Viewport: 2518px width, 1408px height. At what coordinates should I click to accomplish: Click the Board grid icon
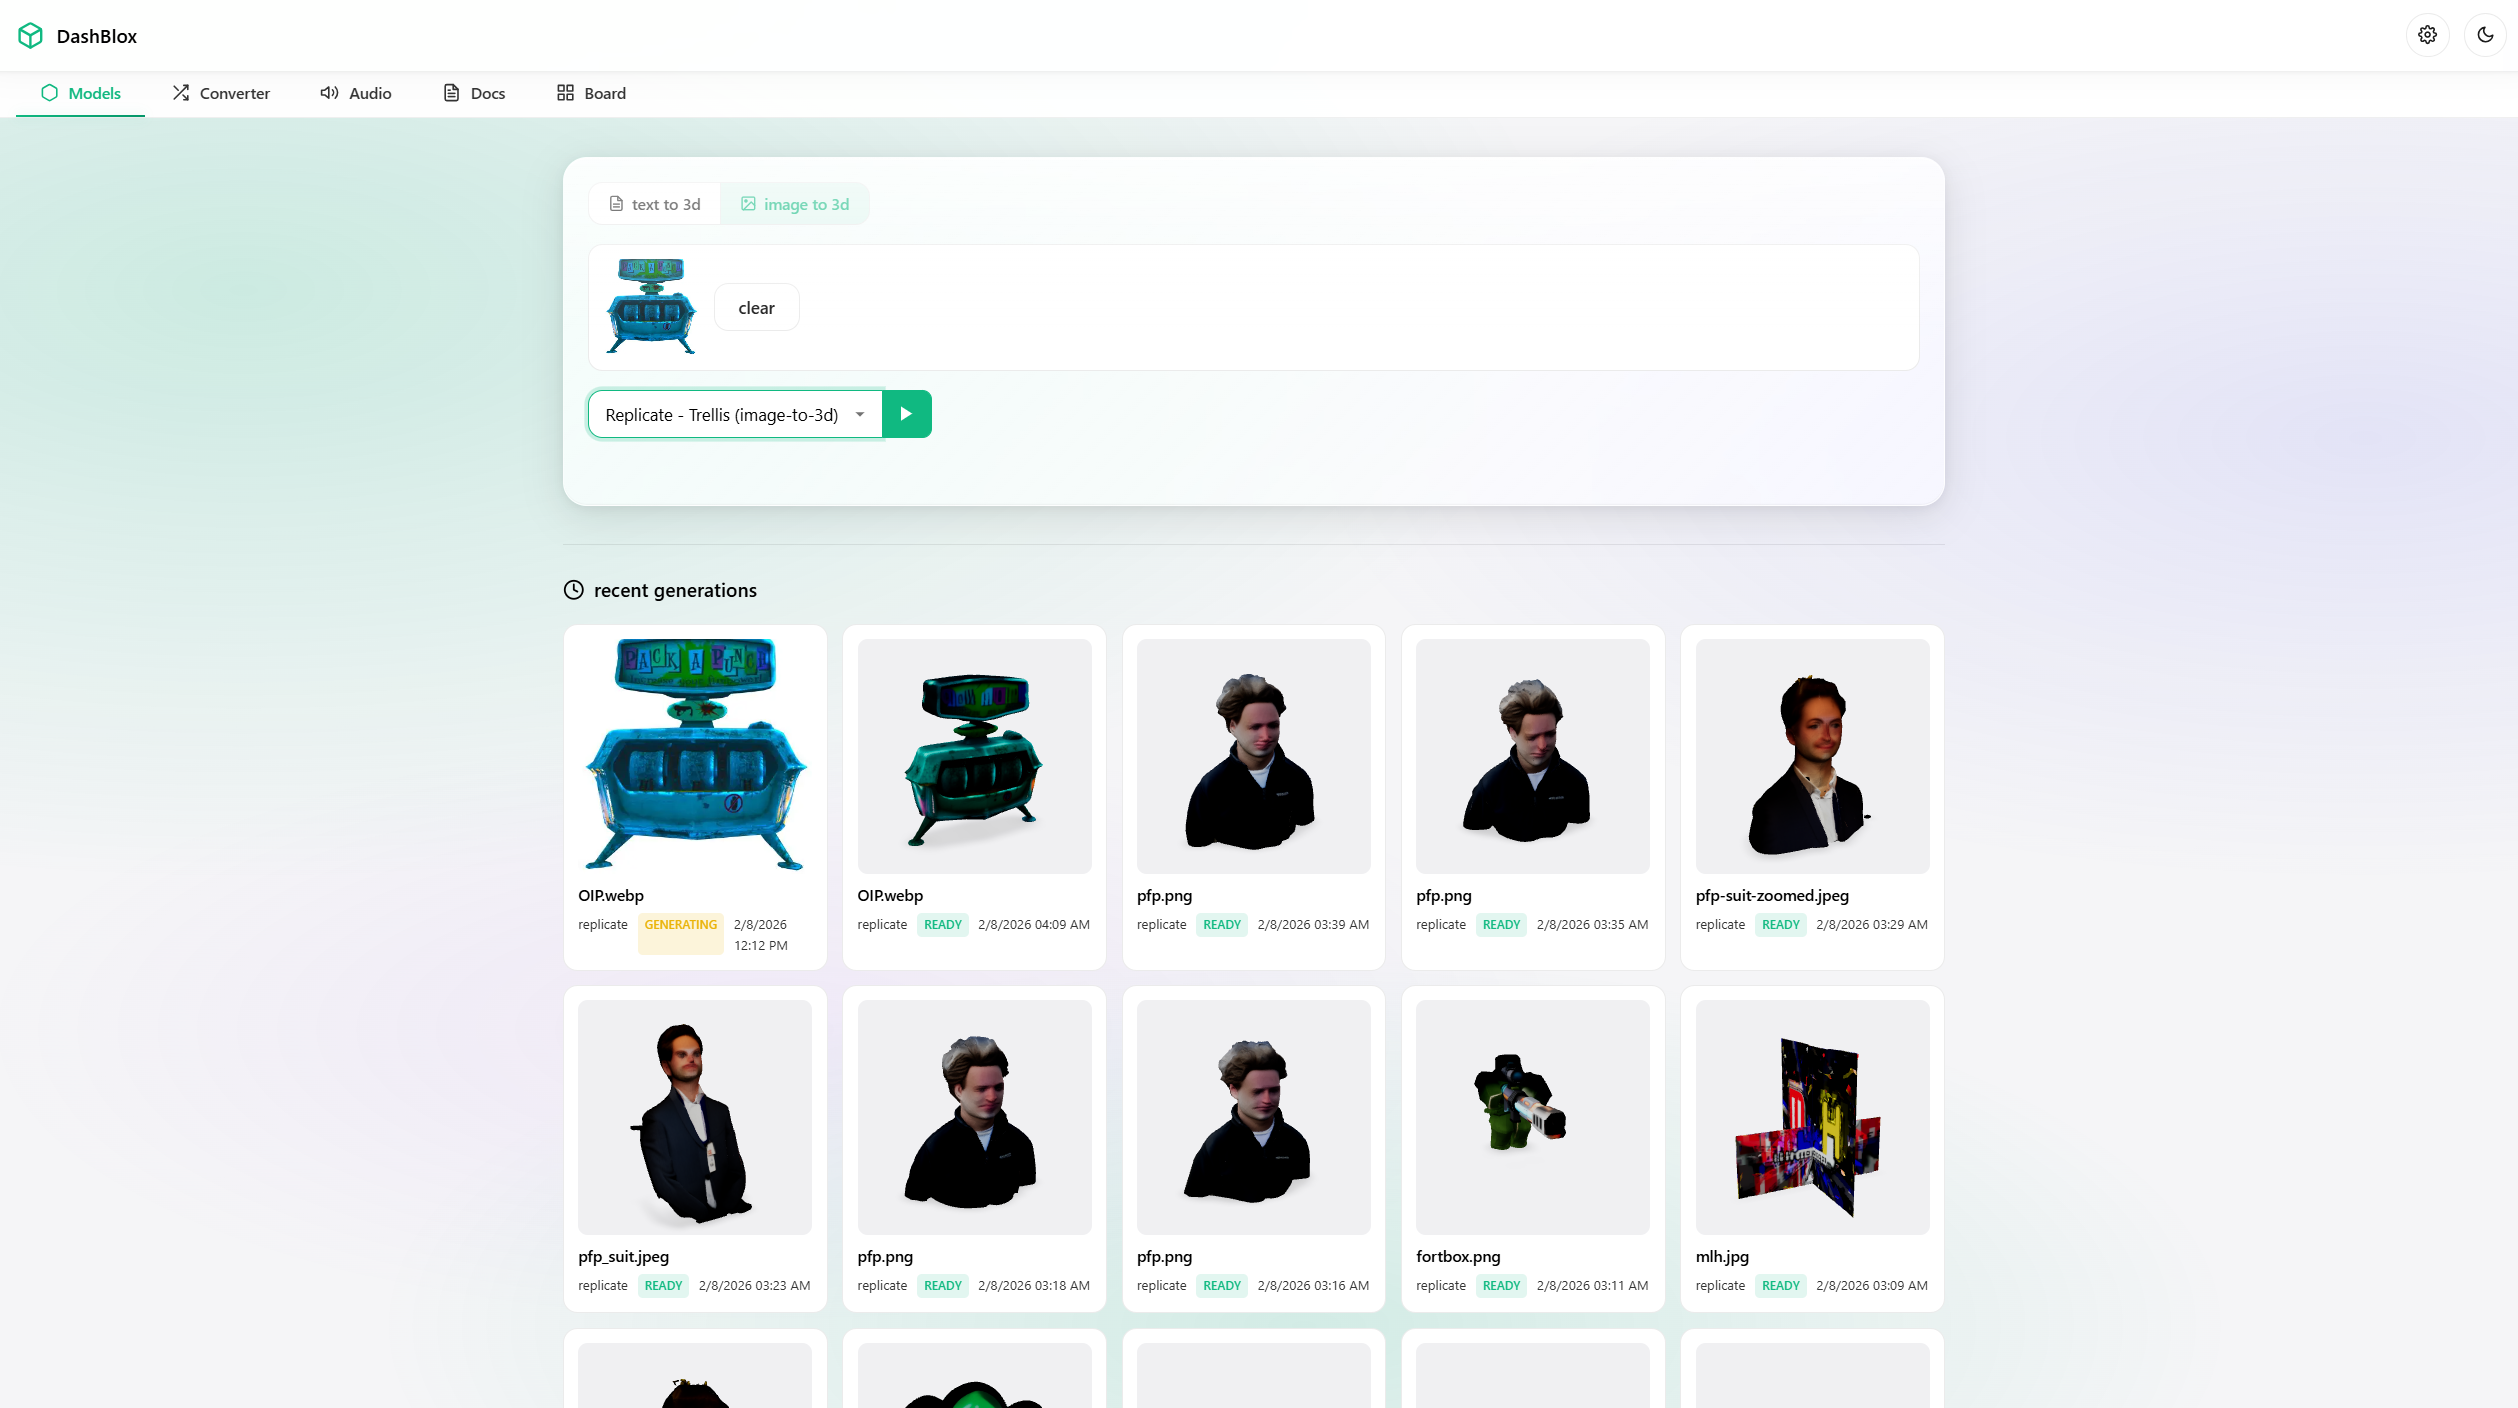[x=565, y=93]
